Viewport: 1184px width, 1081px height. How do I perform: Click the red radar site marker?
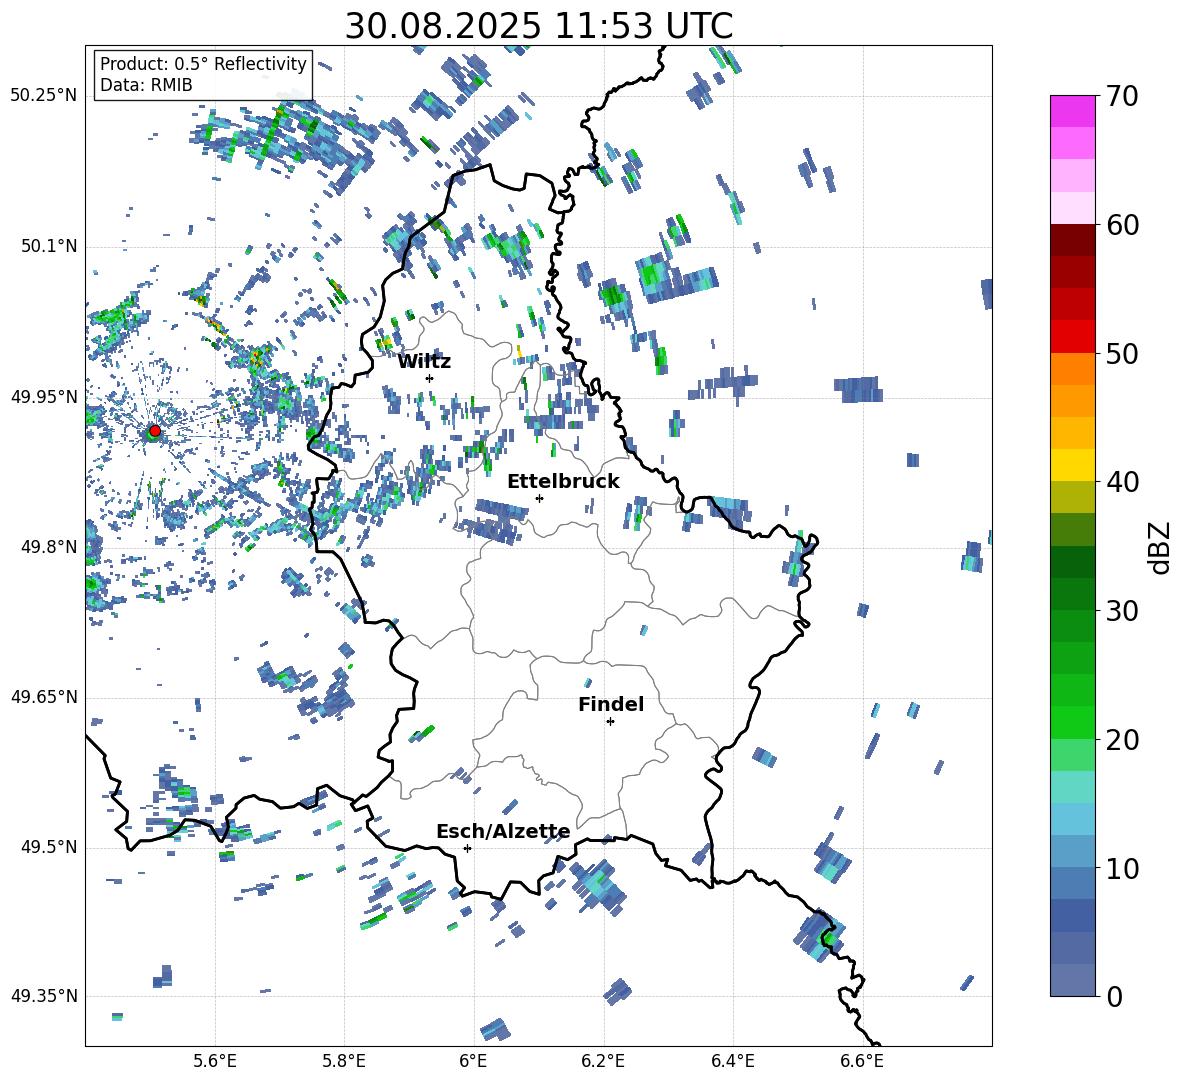pyautogui.click(x=155, y=430)
